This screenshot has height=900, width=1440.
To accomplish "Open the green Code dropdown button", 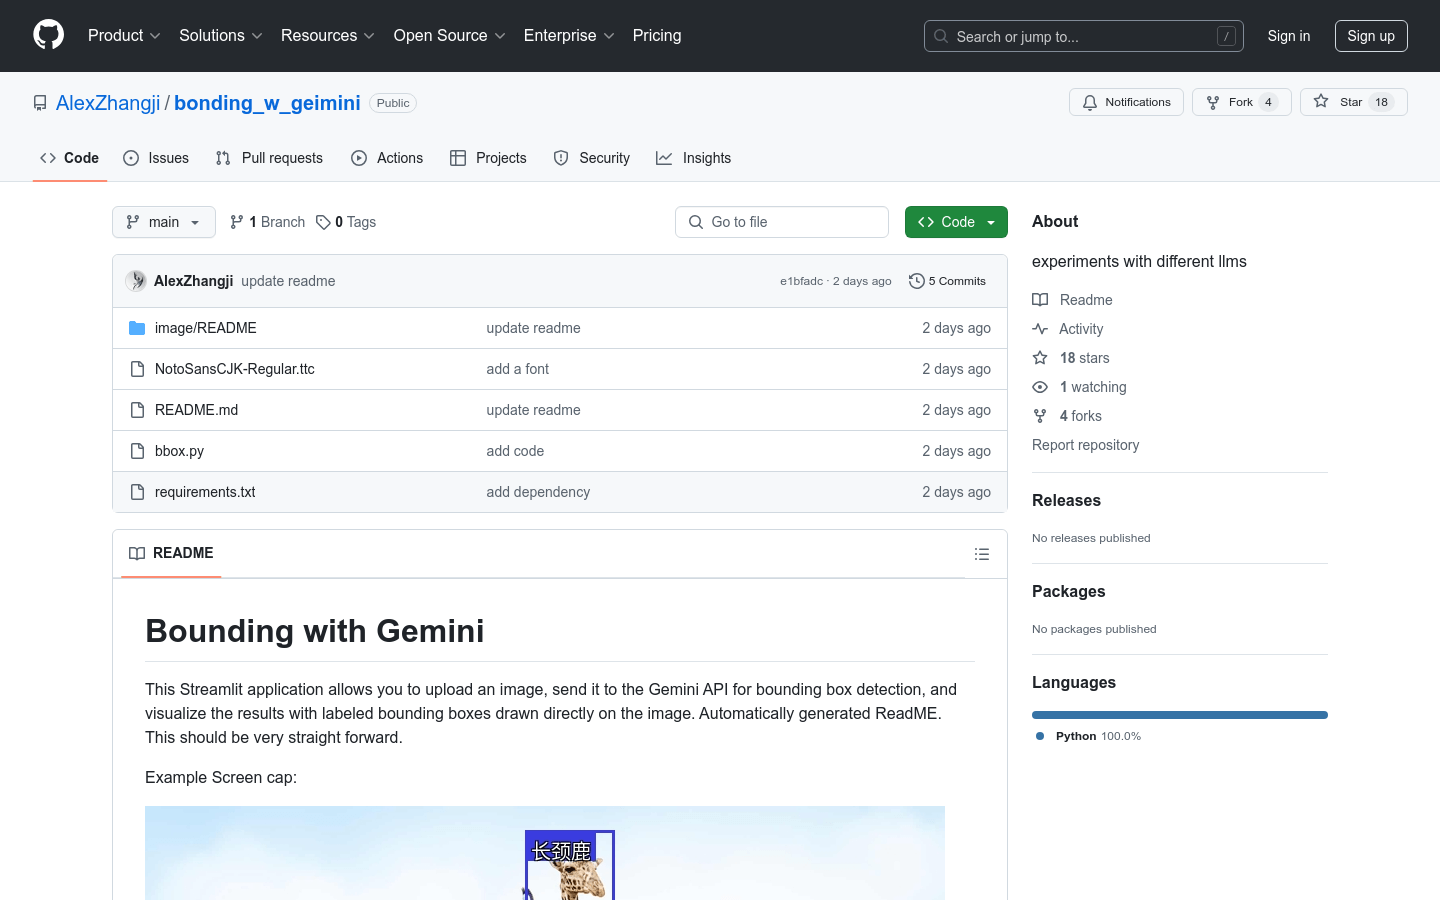I will [956, 222].
